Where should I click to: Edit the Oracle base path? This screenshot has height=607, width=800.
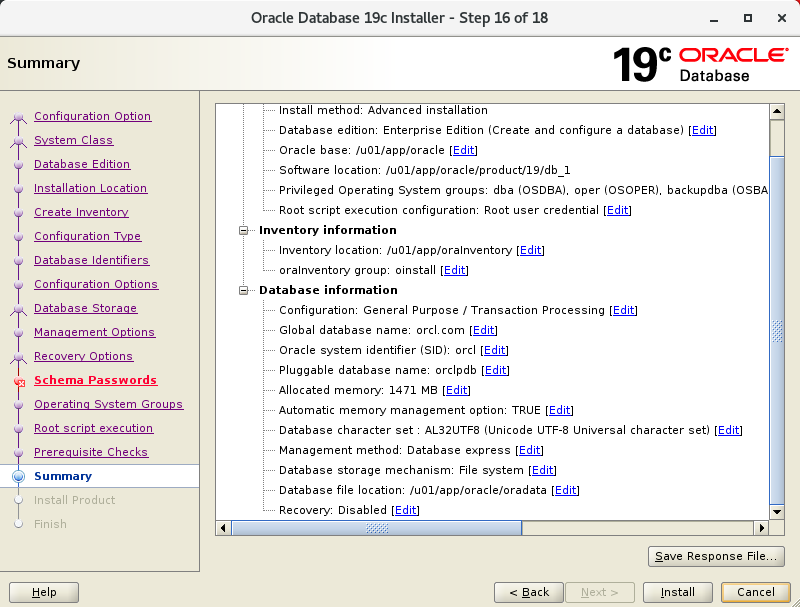464,150
